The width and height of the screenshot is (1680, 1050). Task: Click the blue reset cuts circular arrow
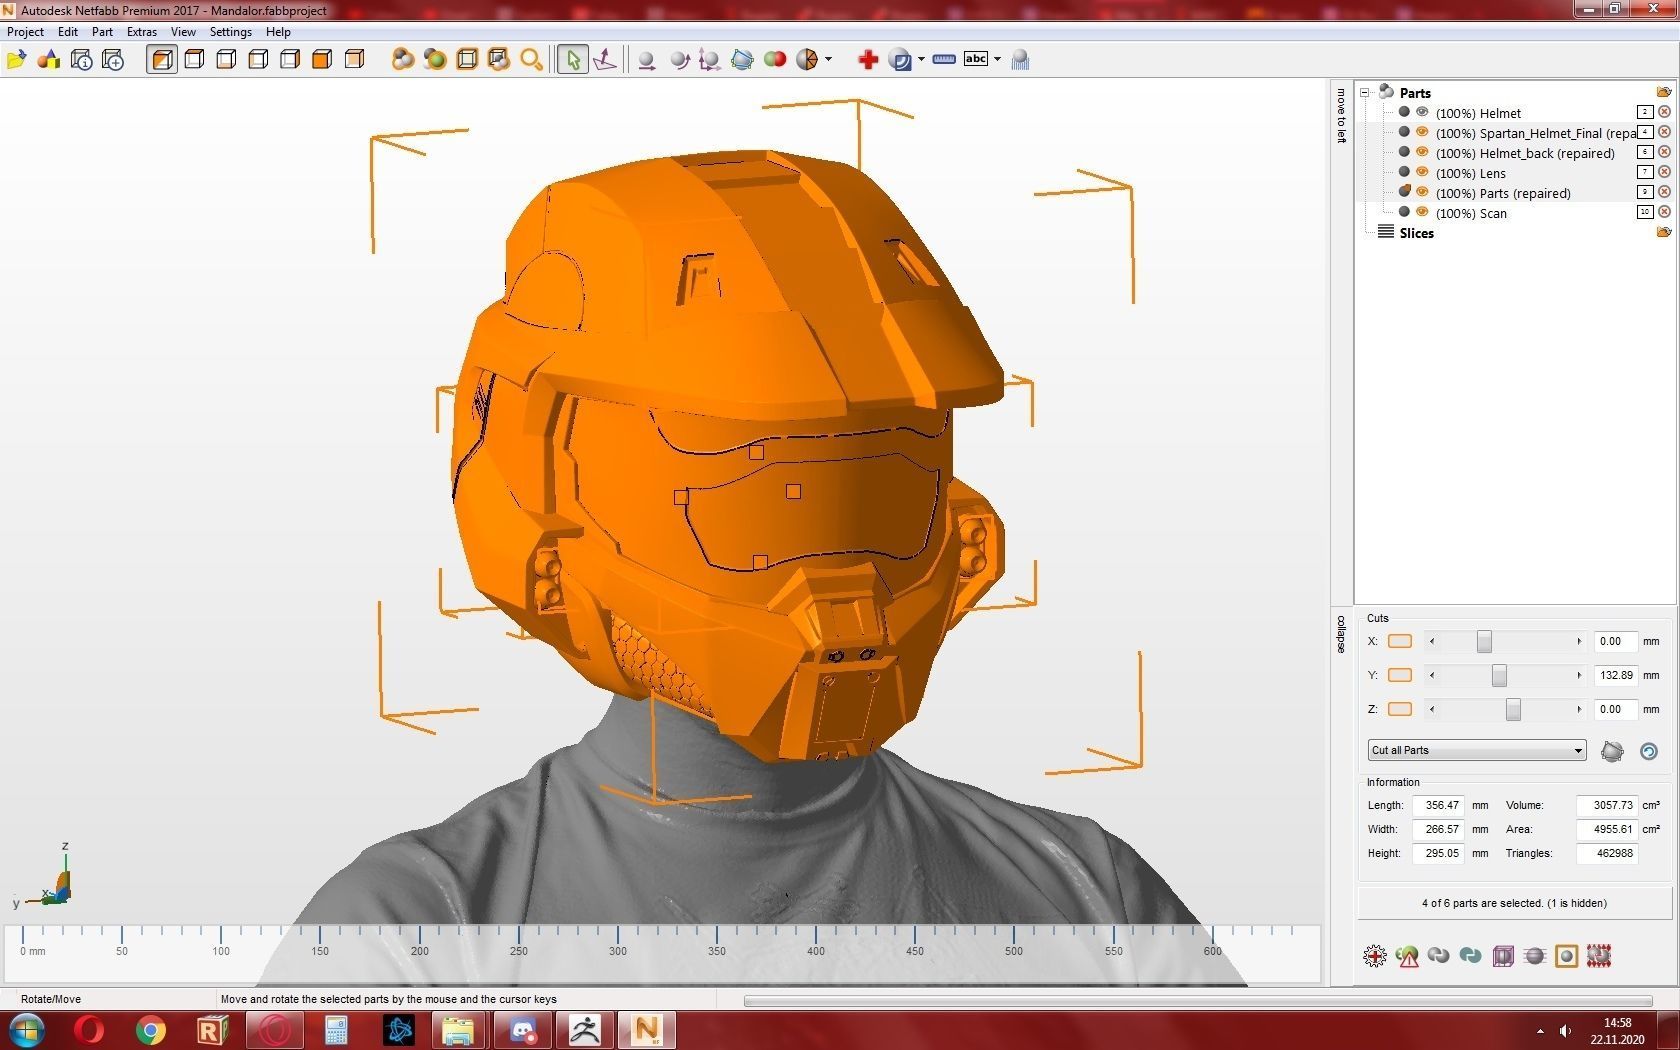(1649, 751)
